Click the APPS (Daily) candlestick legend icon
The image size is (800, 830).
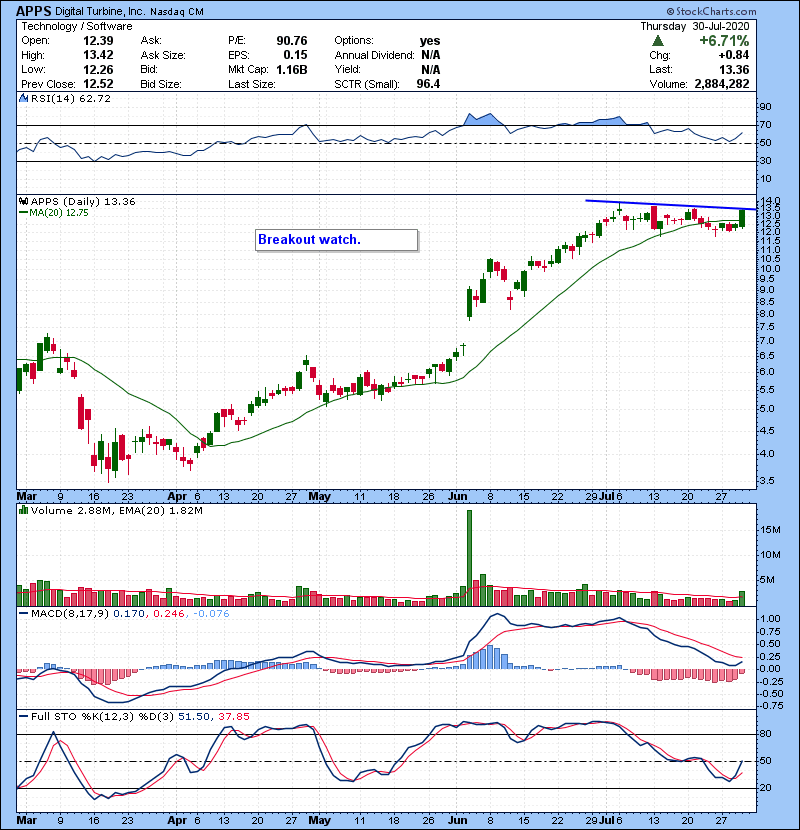[23, 201]
